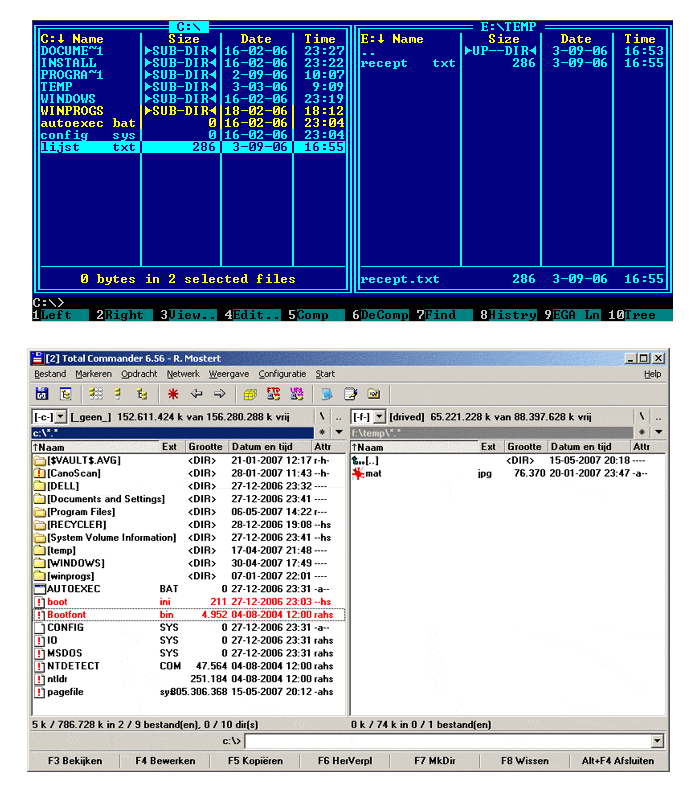700x787 pixels.
Task: Click the forward arrow toolbar icon
Action: [220, 394]
